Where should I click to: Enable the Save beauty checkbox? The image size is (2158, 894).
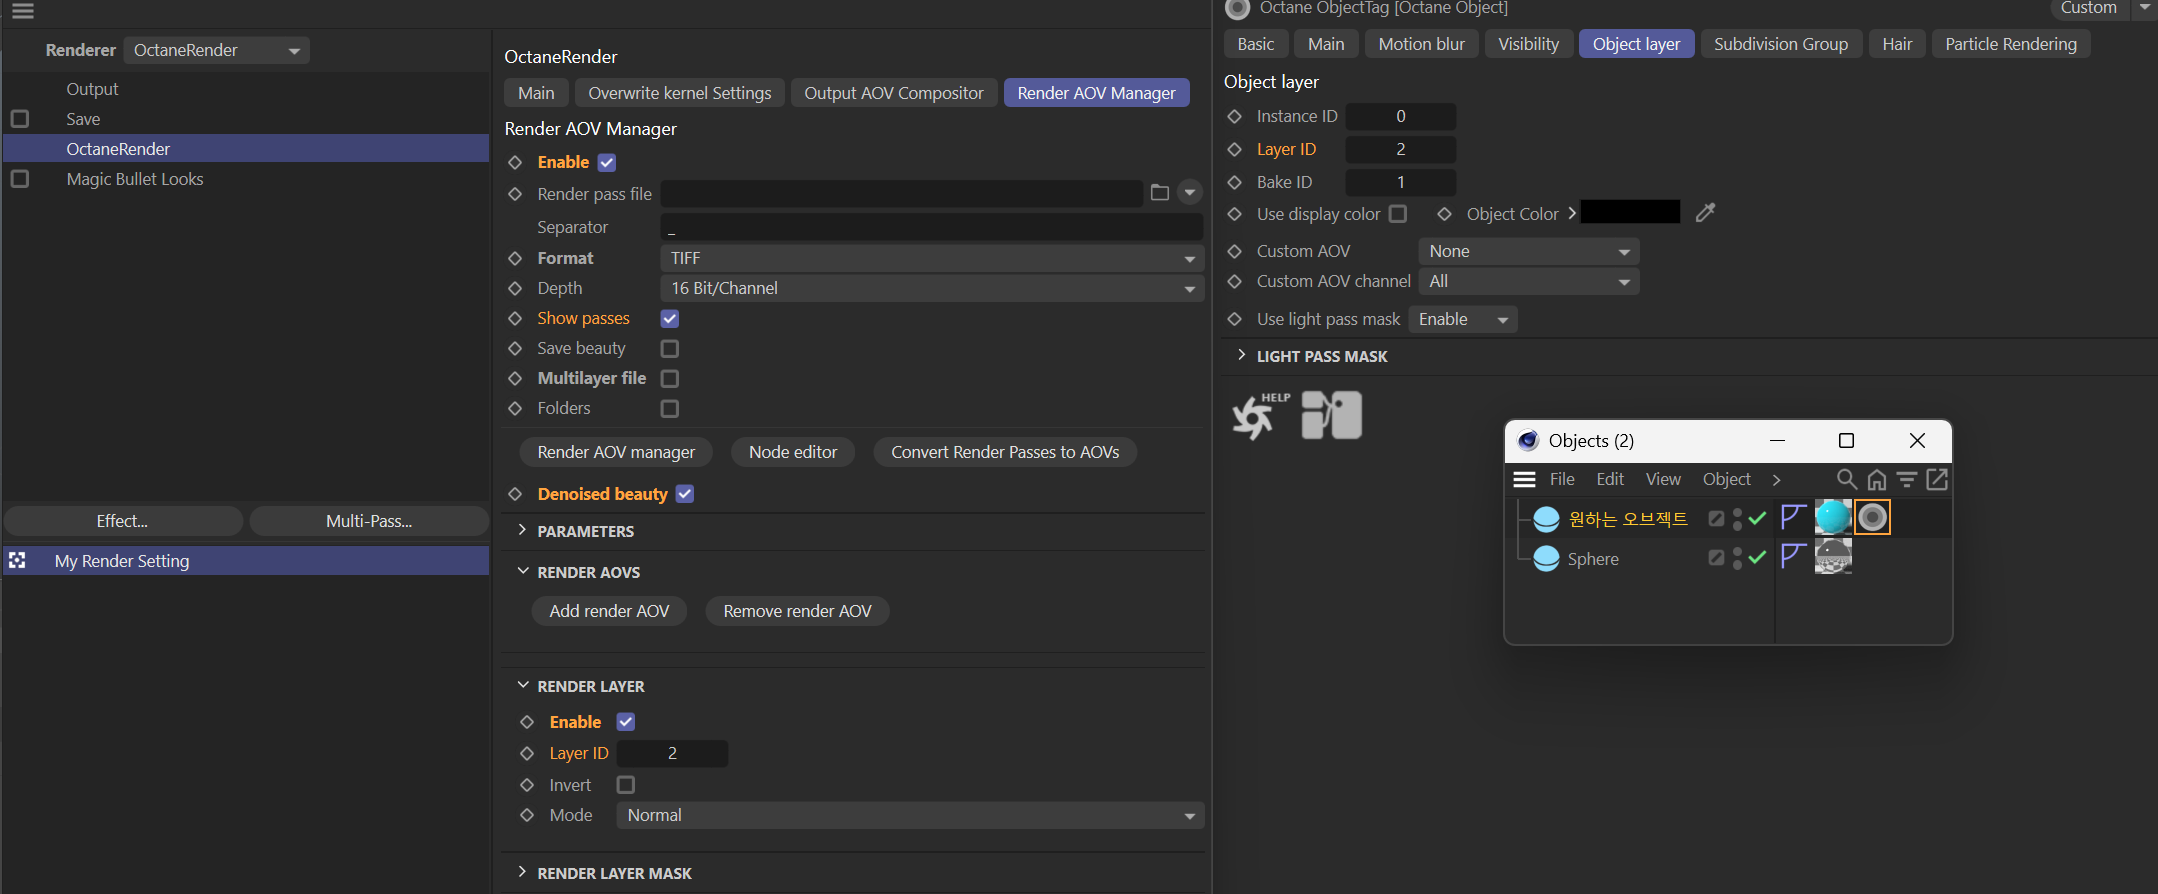click(x=670, y=348)
